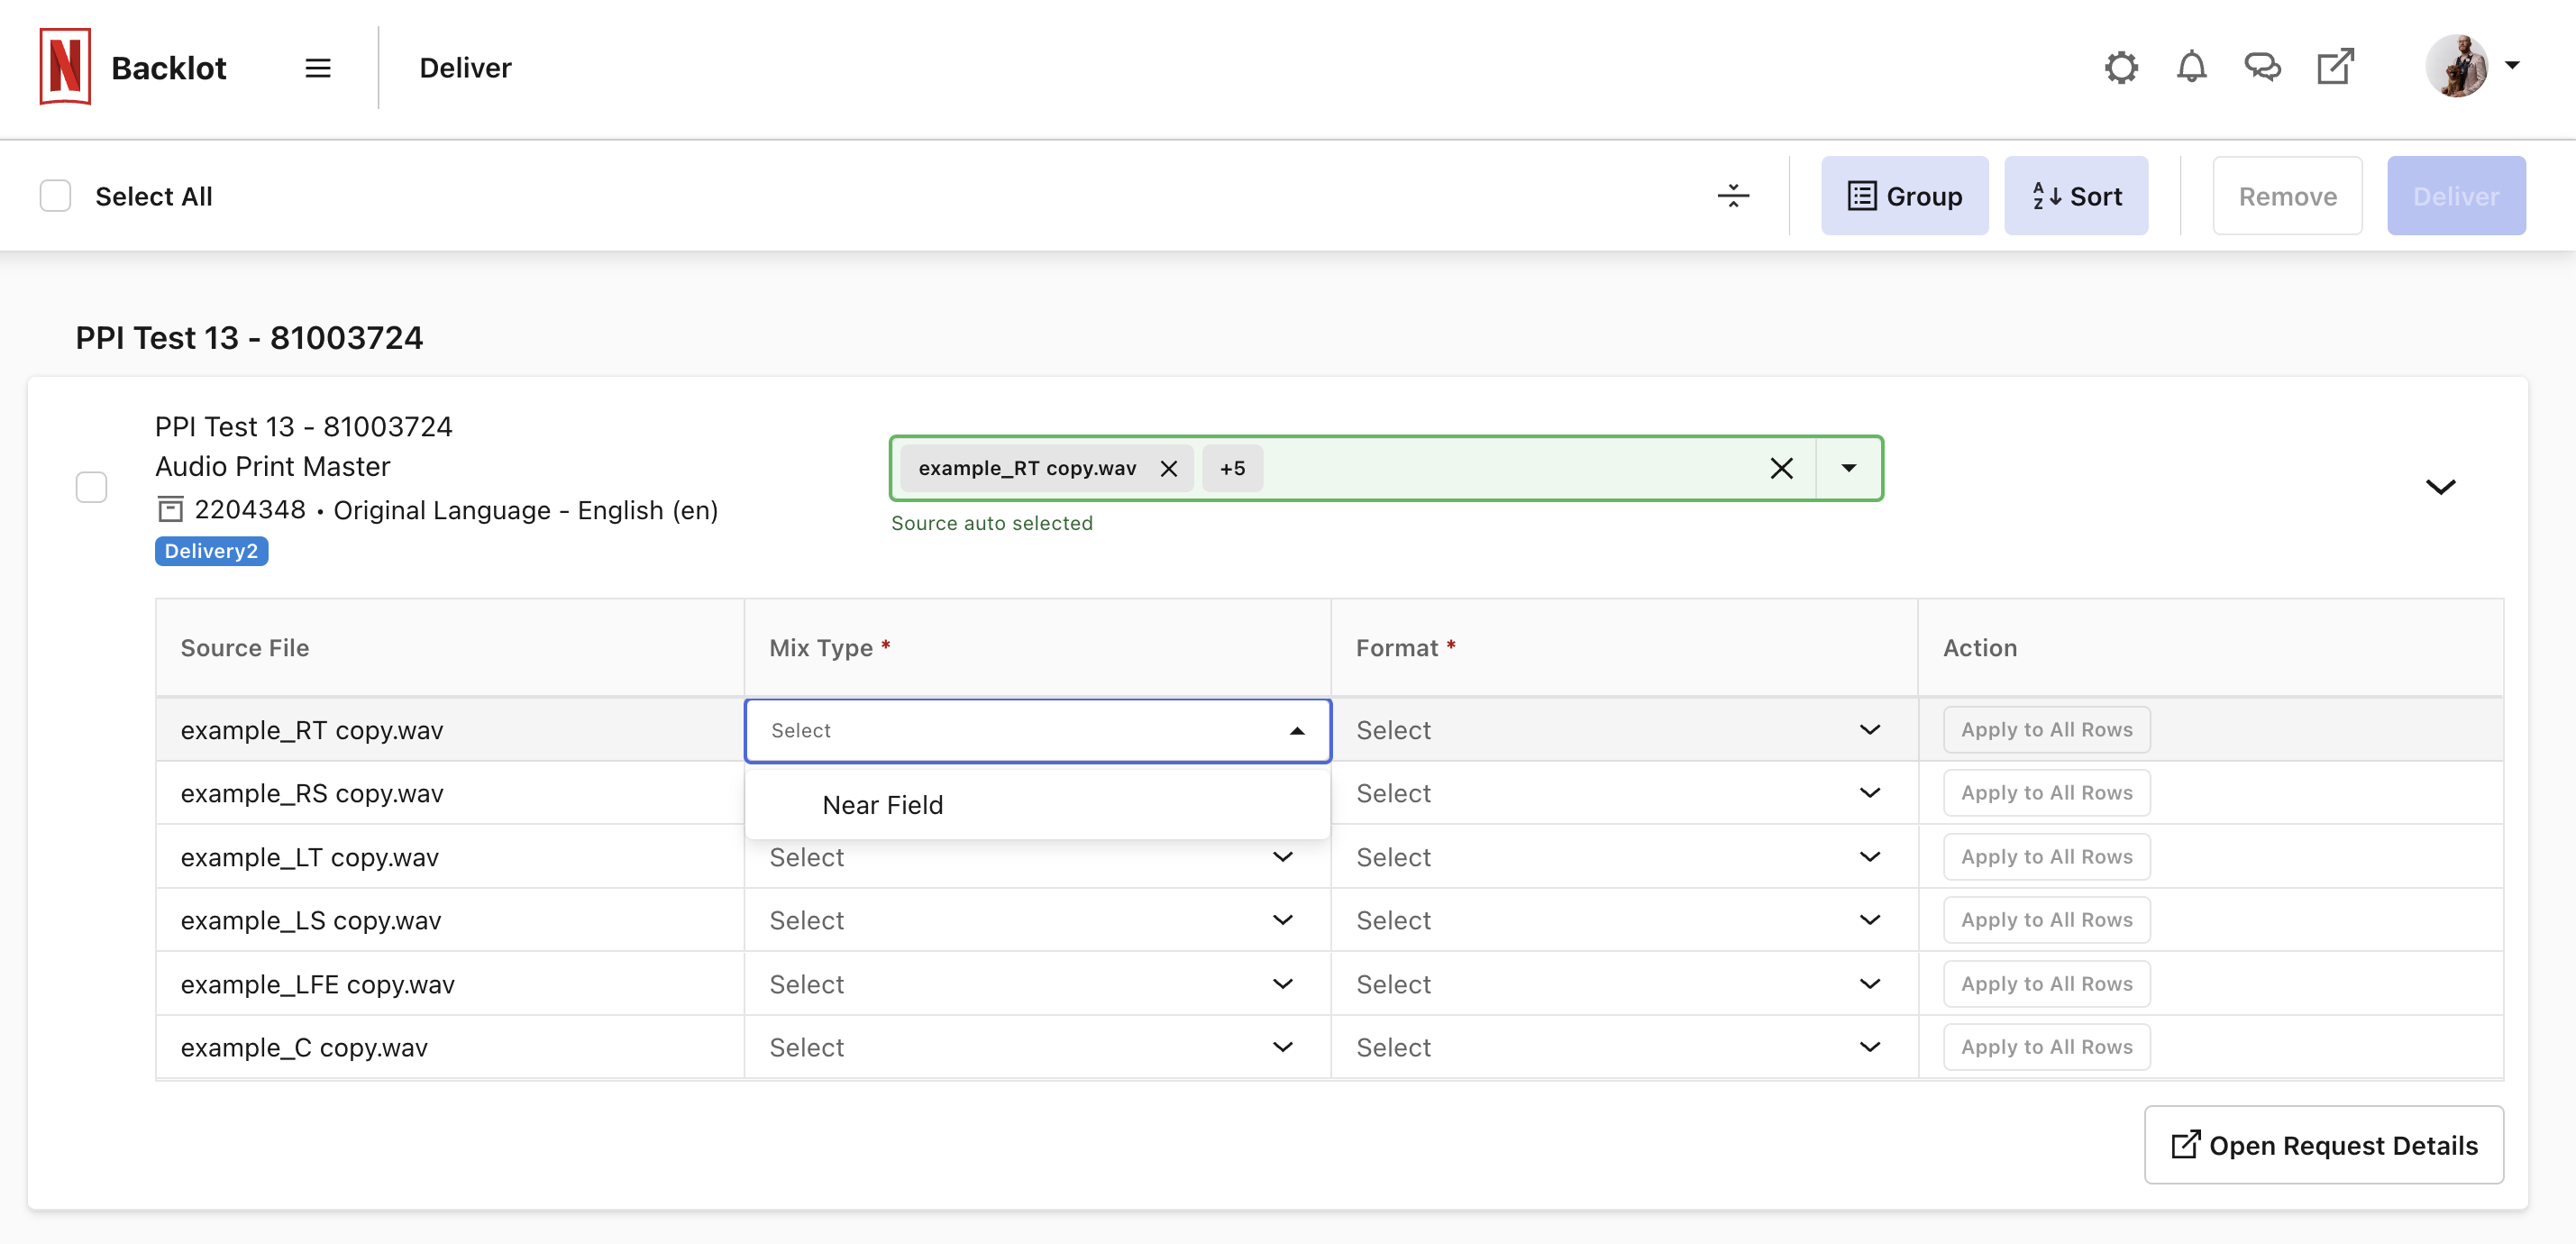Apply to All Rows for example_RS copy.wav
The image size is (2576, 1244).
(x=2046, y=793)
